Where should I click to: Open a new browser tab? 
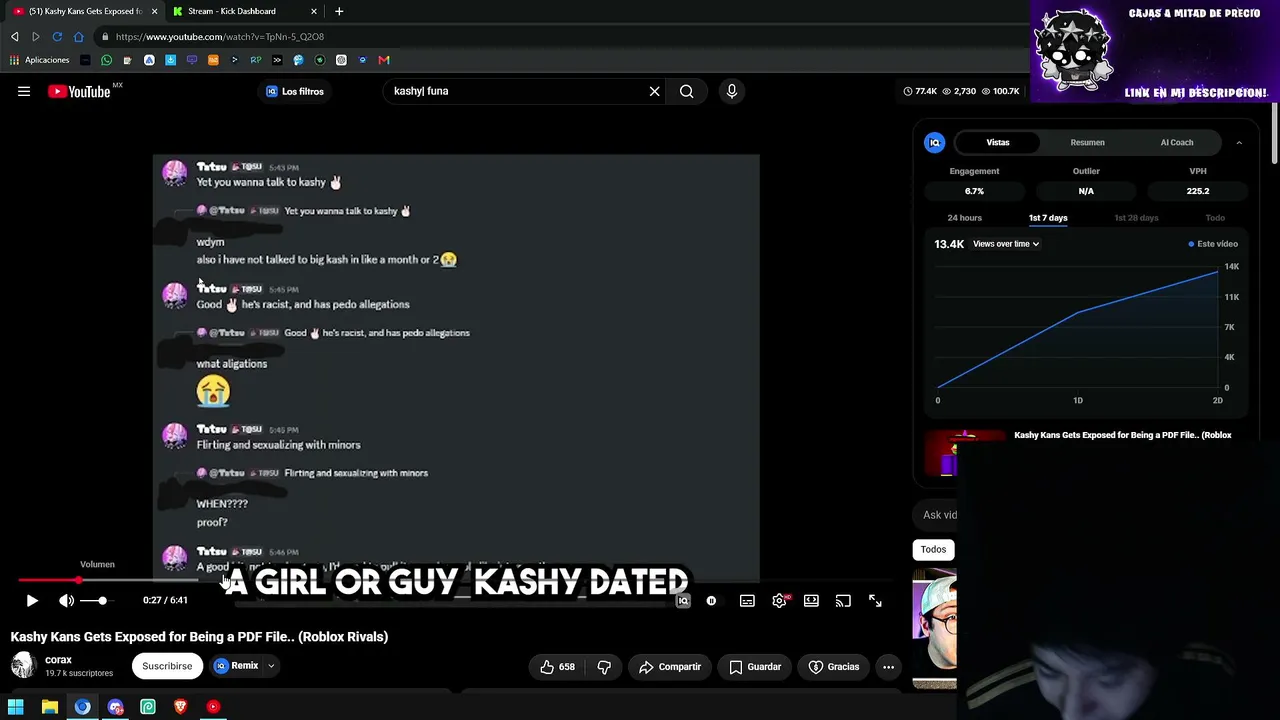[x=339, y=11]
